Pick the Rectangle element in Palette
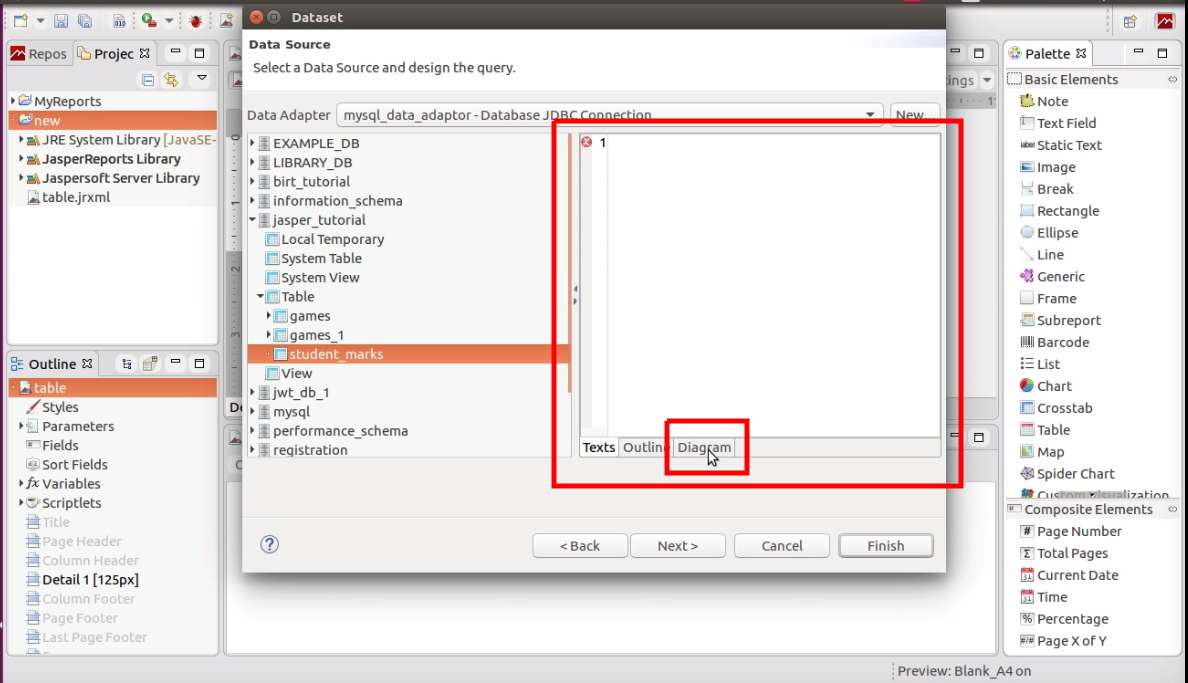The width and height of the screenshot is (1188, 683). (1059, 211)
